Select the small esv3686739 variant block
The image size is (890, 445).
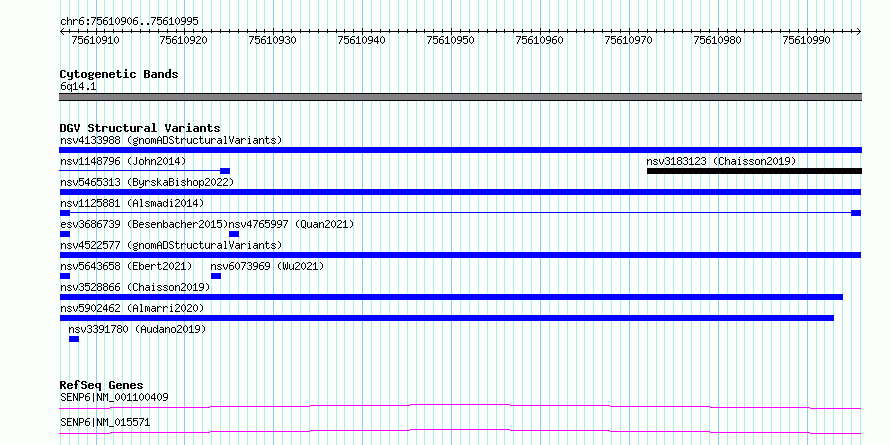click(65, 234)
